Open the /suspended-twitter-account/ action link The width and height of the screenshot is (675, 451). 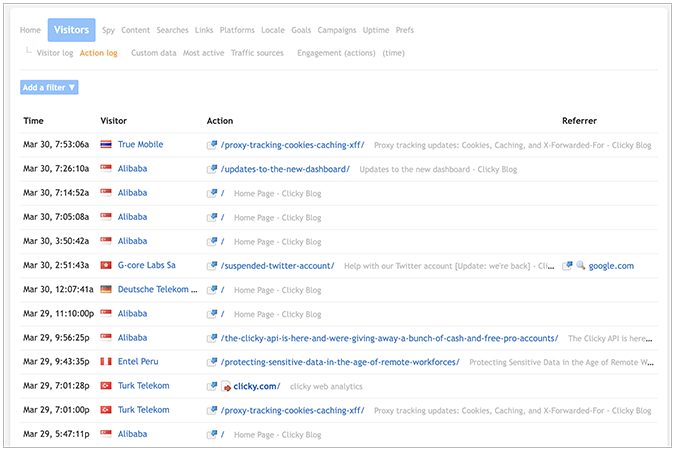click(277, 266)
